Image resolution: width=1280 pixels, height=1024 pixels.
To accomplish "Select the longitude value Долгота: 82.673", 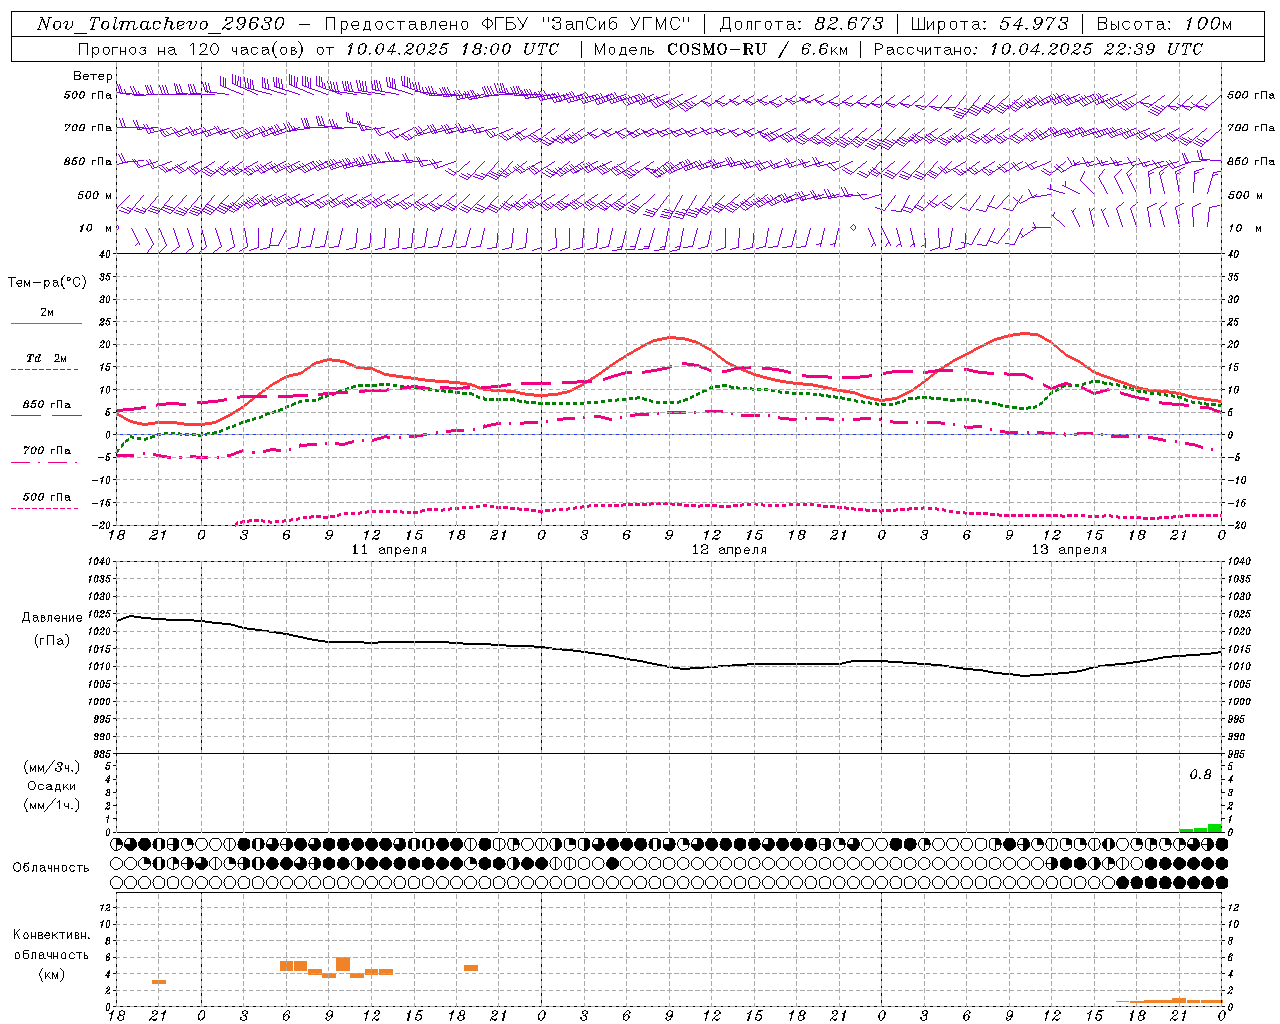I will tap(801, 24).
